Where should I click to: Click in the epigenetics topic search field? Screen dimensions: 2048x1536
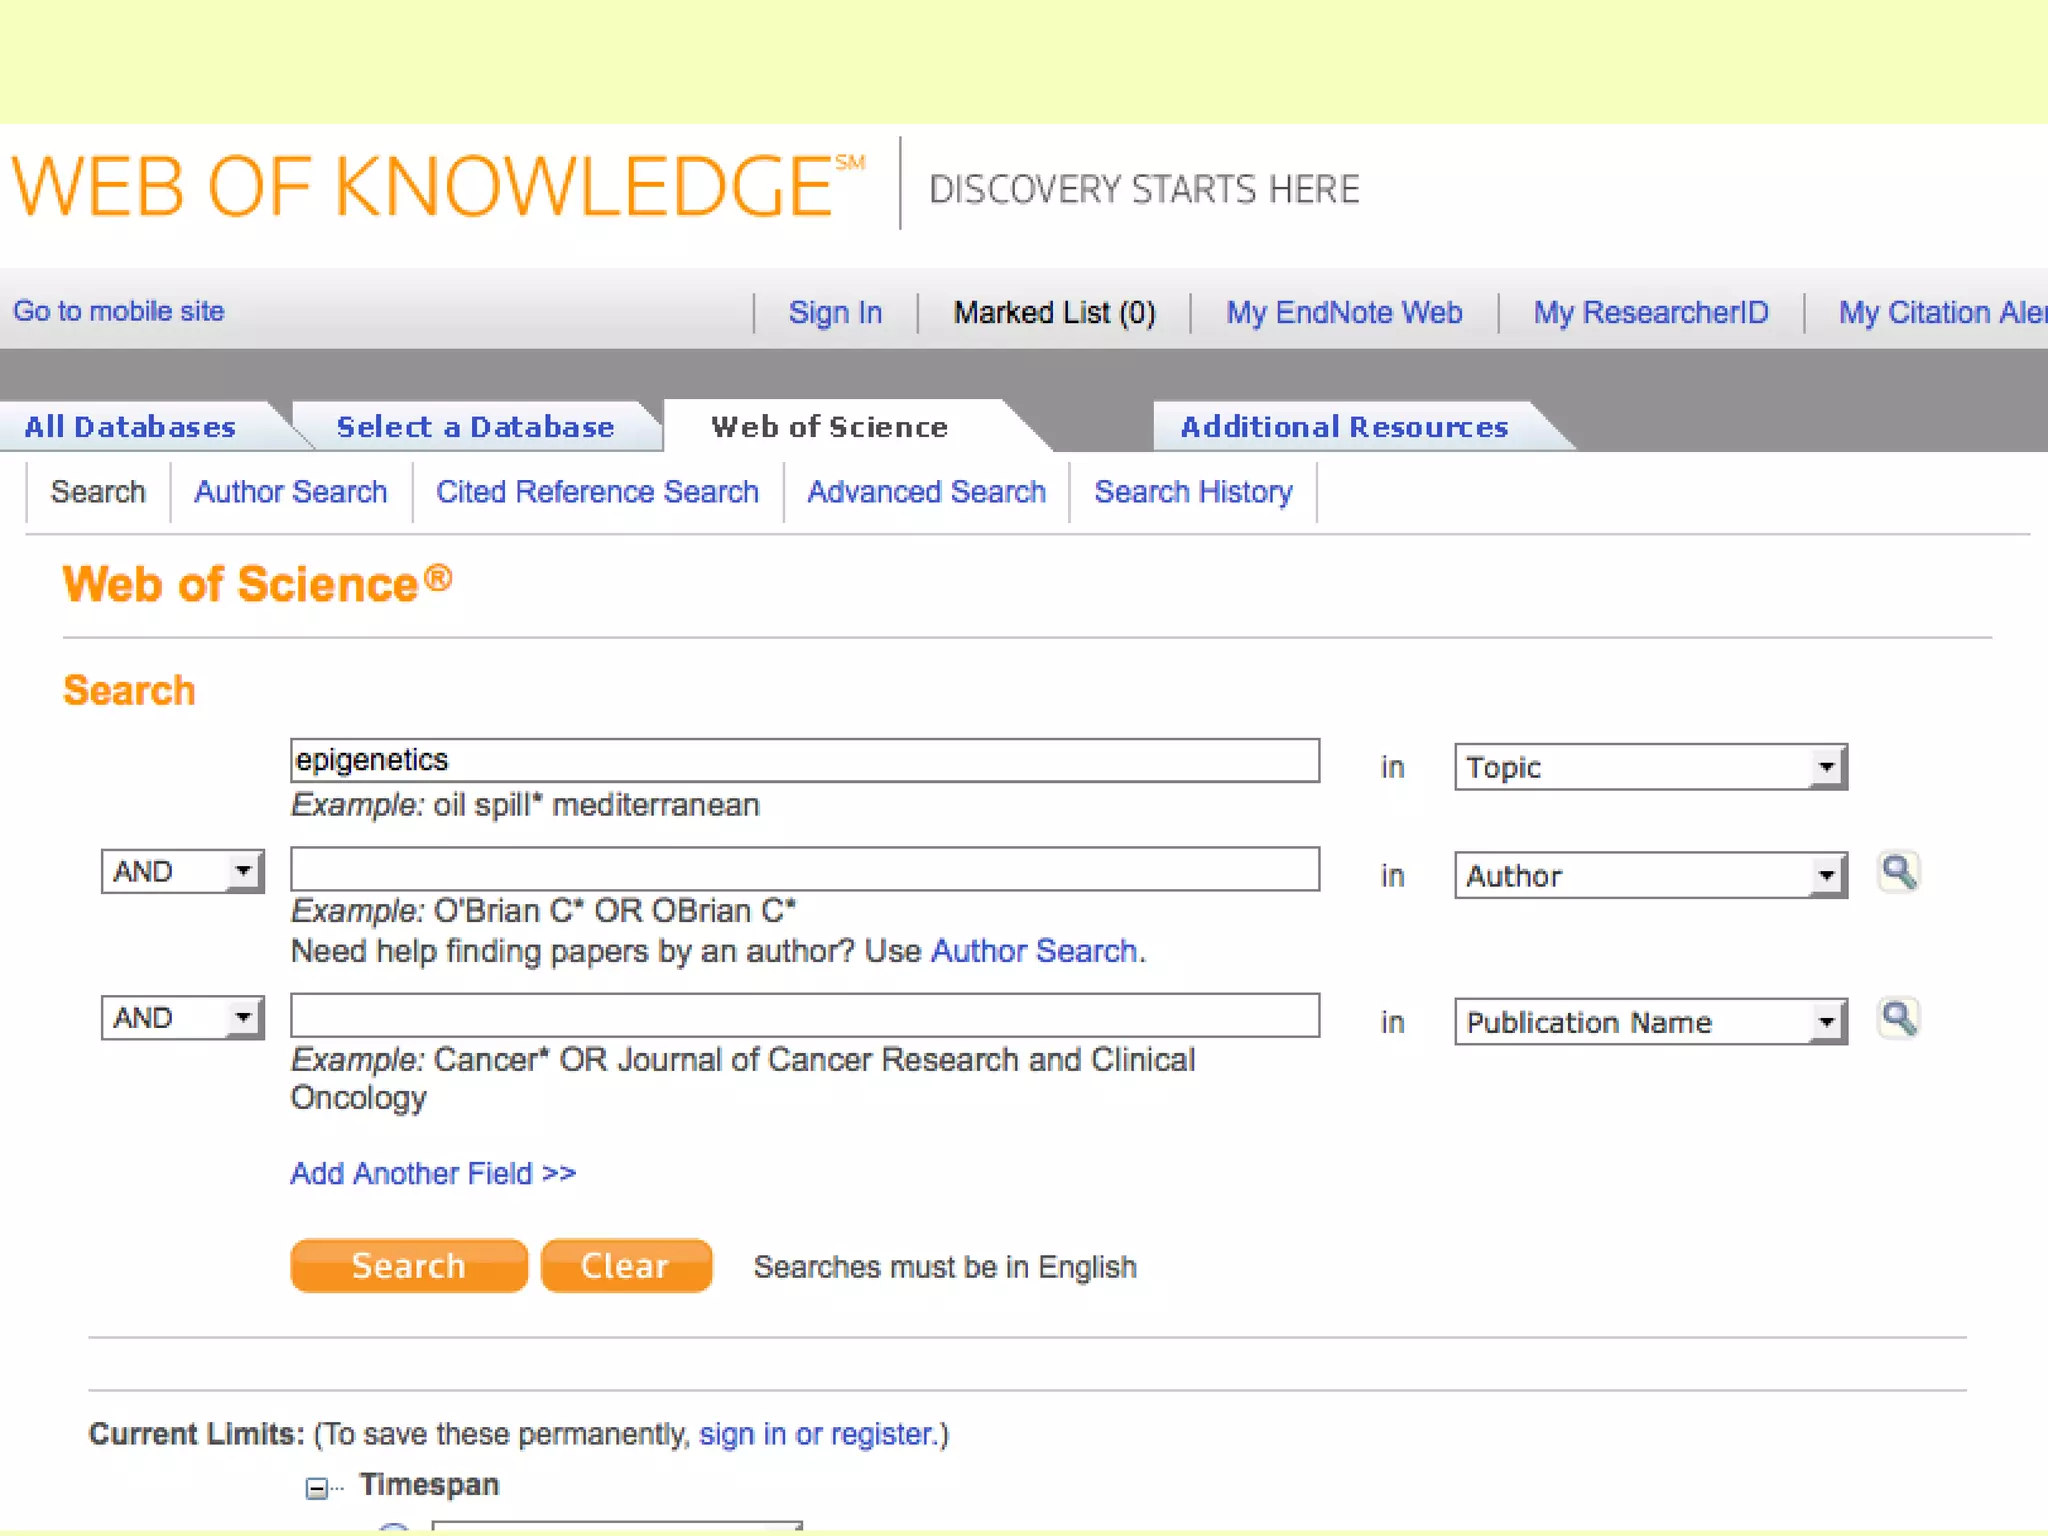tap(804, 760)
